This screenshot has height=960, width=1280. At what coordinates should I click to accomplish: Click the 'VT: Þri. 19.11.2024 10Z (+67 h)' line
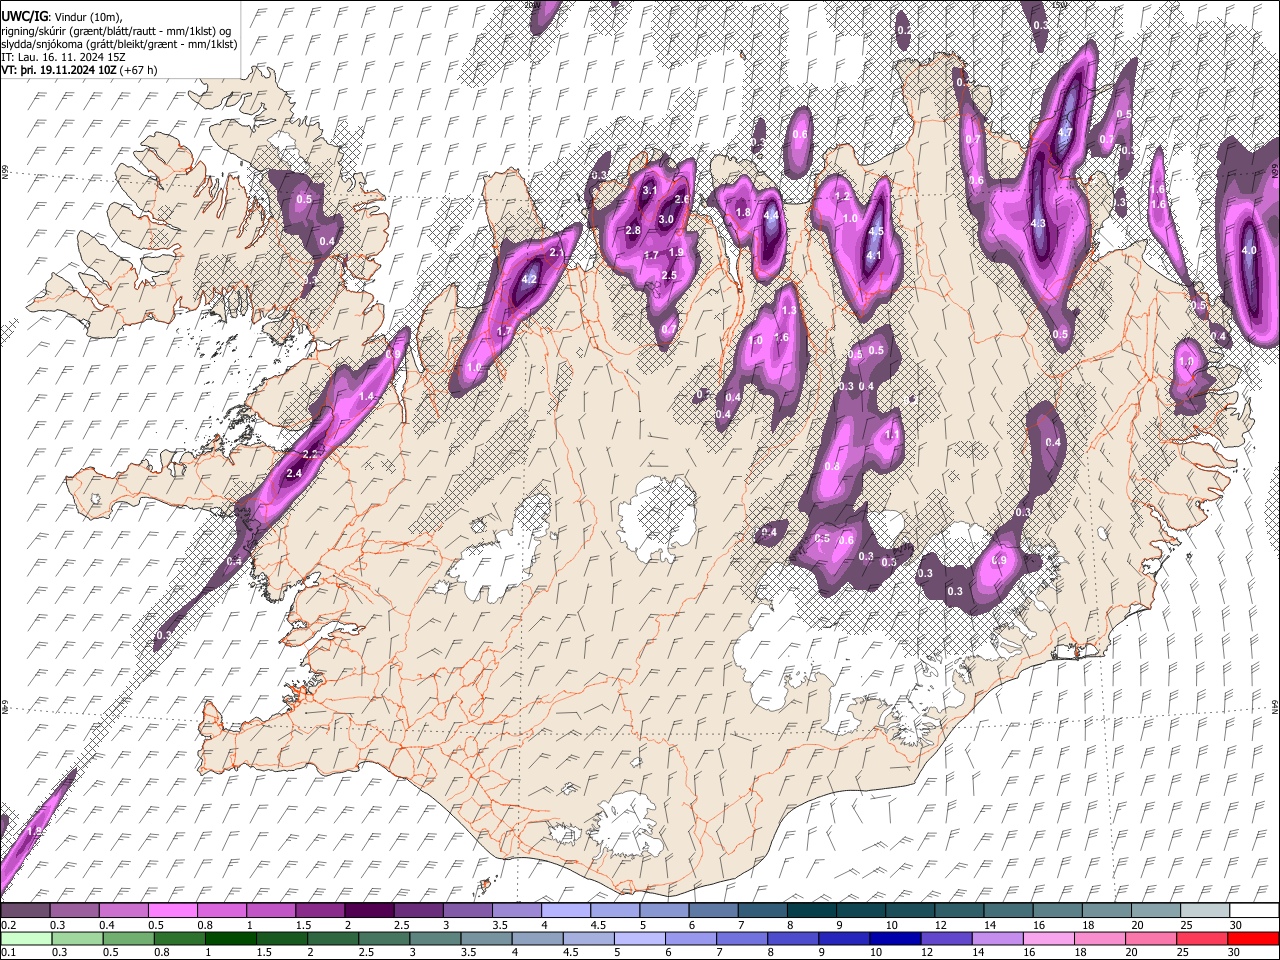pyautogui.click(x=80, y=70)
